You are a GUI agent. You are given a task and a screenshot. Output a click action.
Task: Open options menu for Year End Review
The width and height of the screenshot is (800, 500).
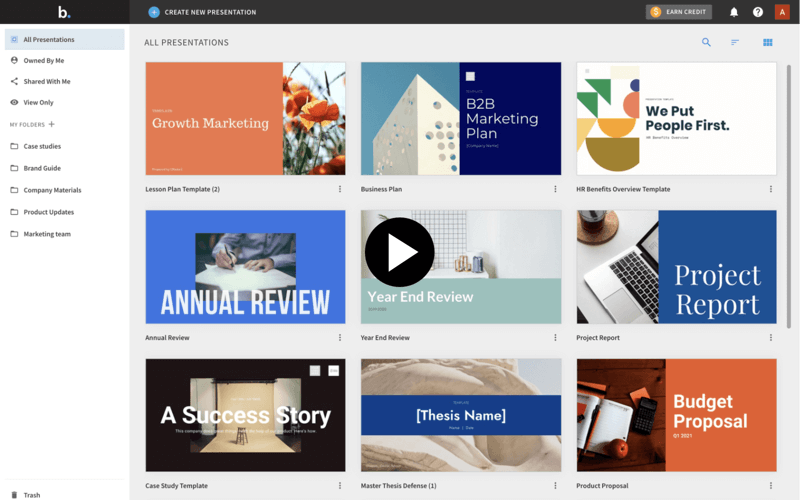pos(555,338)
